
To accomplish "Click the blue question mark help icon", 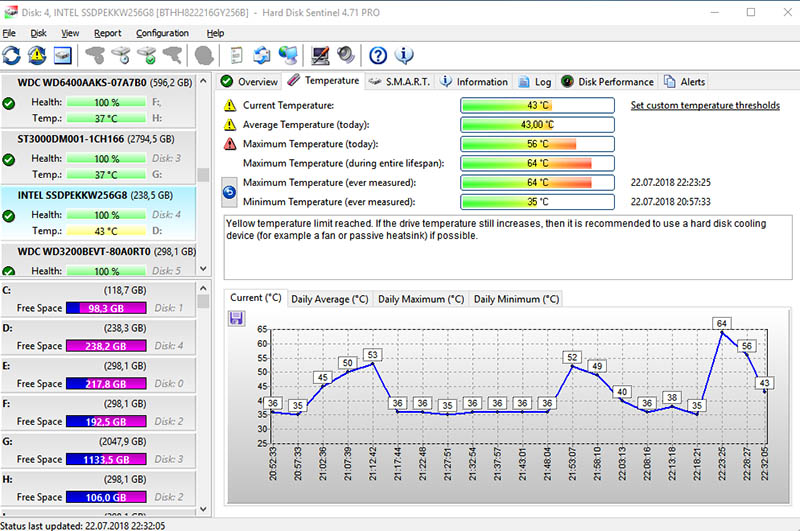I will pyautogui.click(x=378, y=55).
